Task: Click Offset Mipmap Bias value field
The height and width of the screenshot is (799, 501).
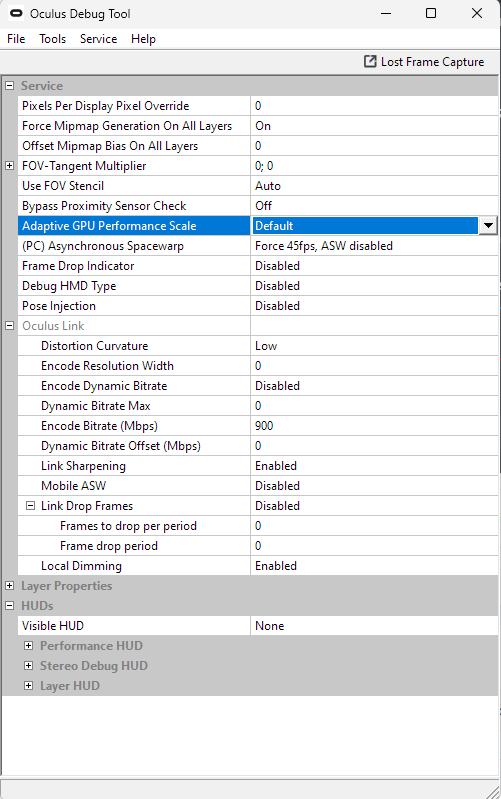Action: tap(374, 146)
